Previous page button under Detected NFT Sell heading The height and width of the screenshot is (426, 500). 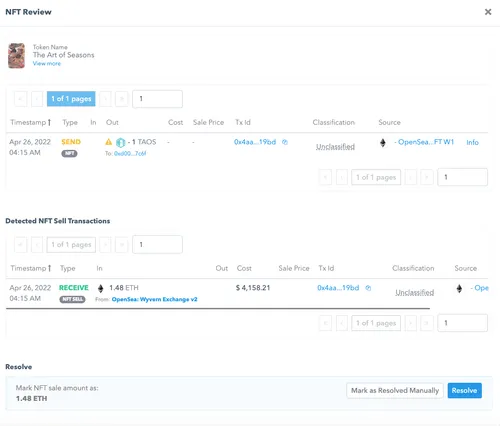(x=37, y=245)
